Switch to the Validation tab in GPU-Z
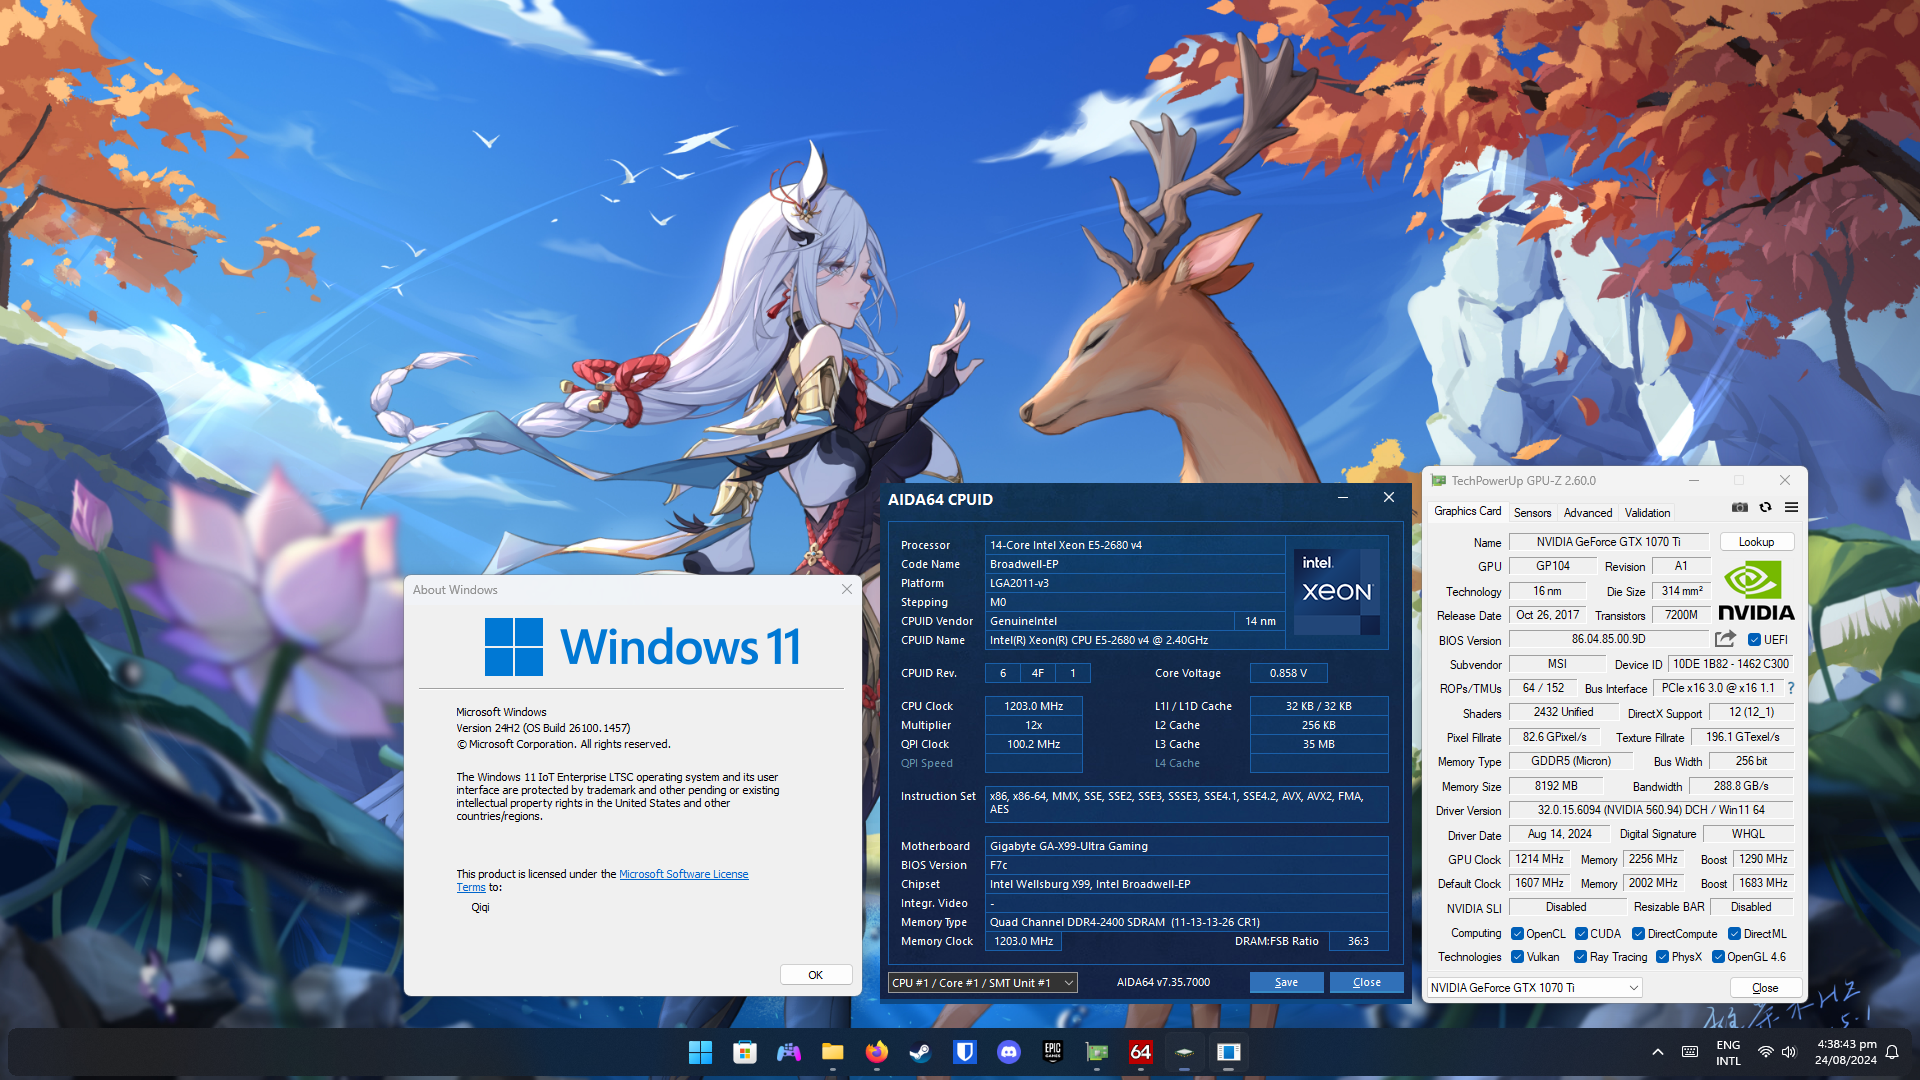The image size is (1920, 1080). tap(1647, 513)
